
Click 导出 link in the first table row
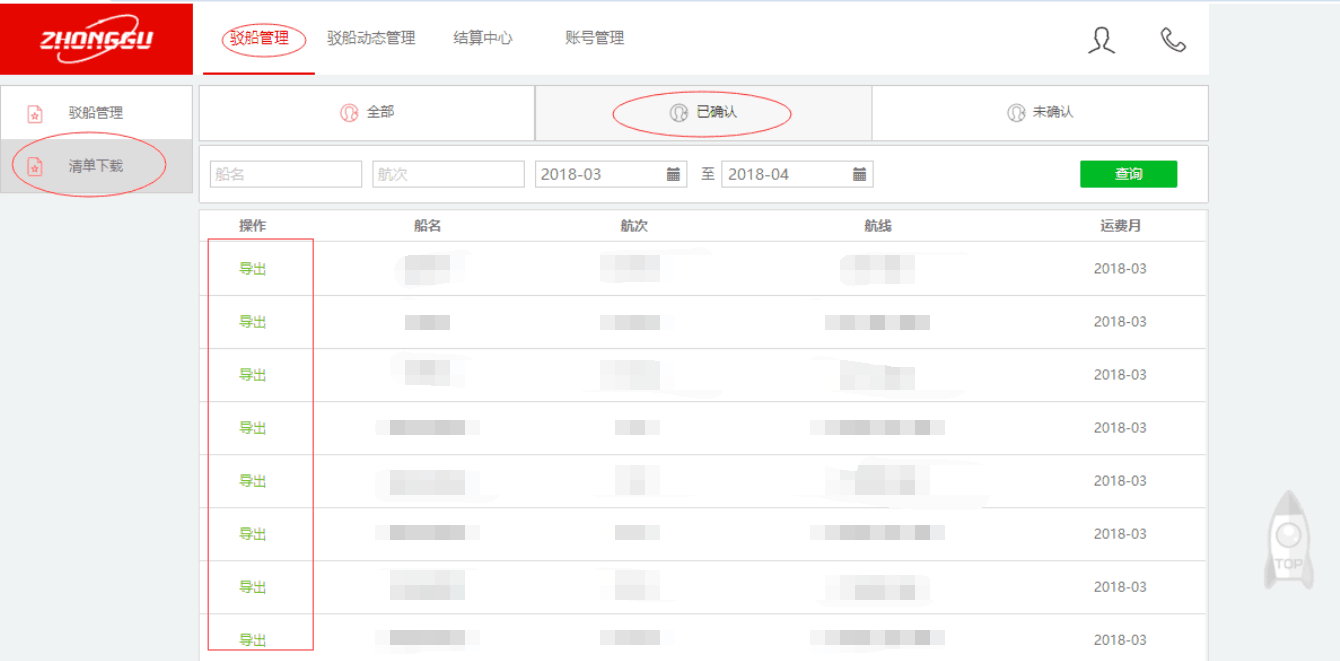point(253,269)
